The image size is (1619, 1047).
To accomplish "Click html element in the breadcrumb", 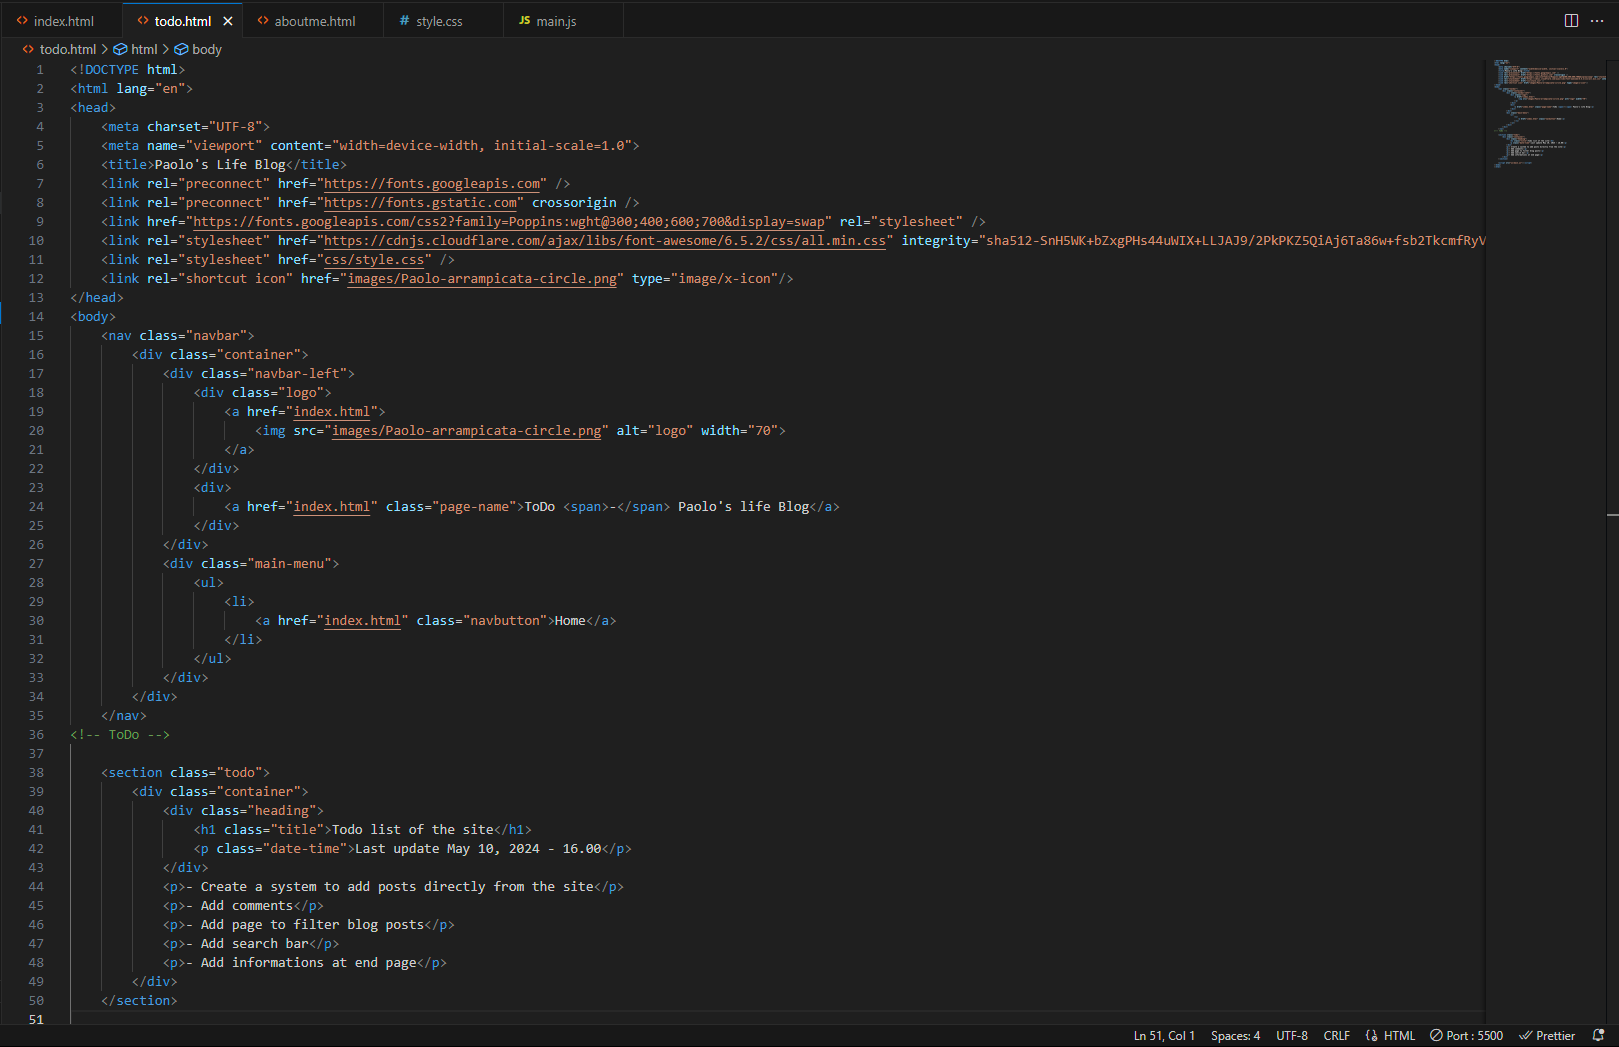I will click(x=144, y=49).
